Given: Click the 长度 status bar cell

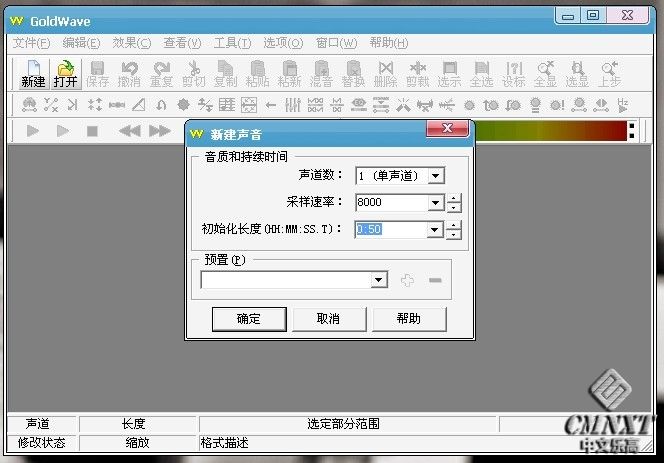Looking at the screenshot, I should 138,424.
